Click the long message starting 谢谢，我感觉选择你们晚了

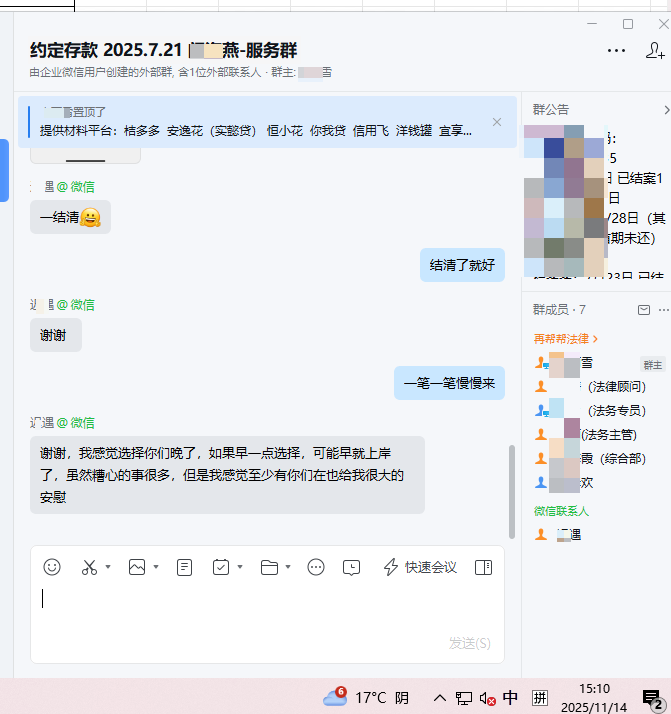pos(227,475)
